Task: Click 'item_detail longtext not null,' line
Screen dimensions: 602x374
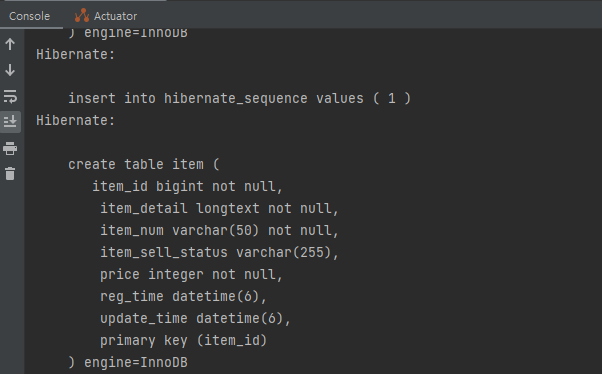Action: (219, 208)
